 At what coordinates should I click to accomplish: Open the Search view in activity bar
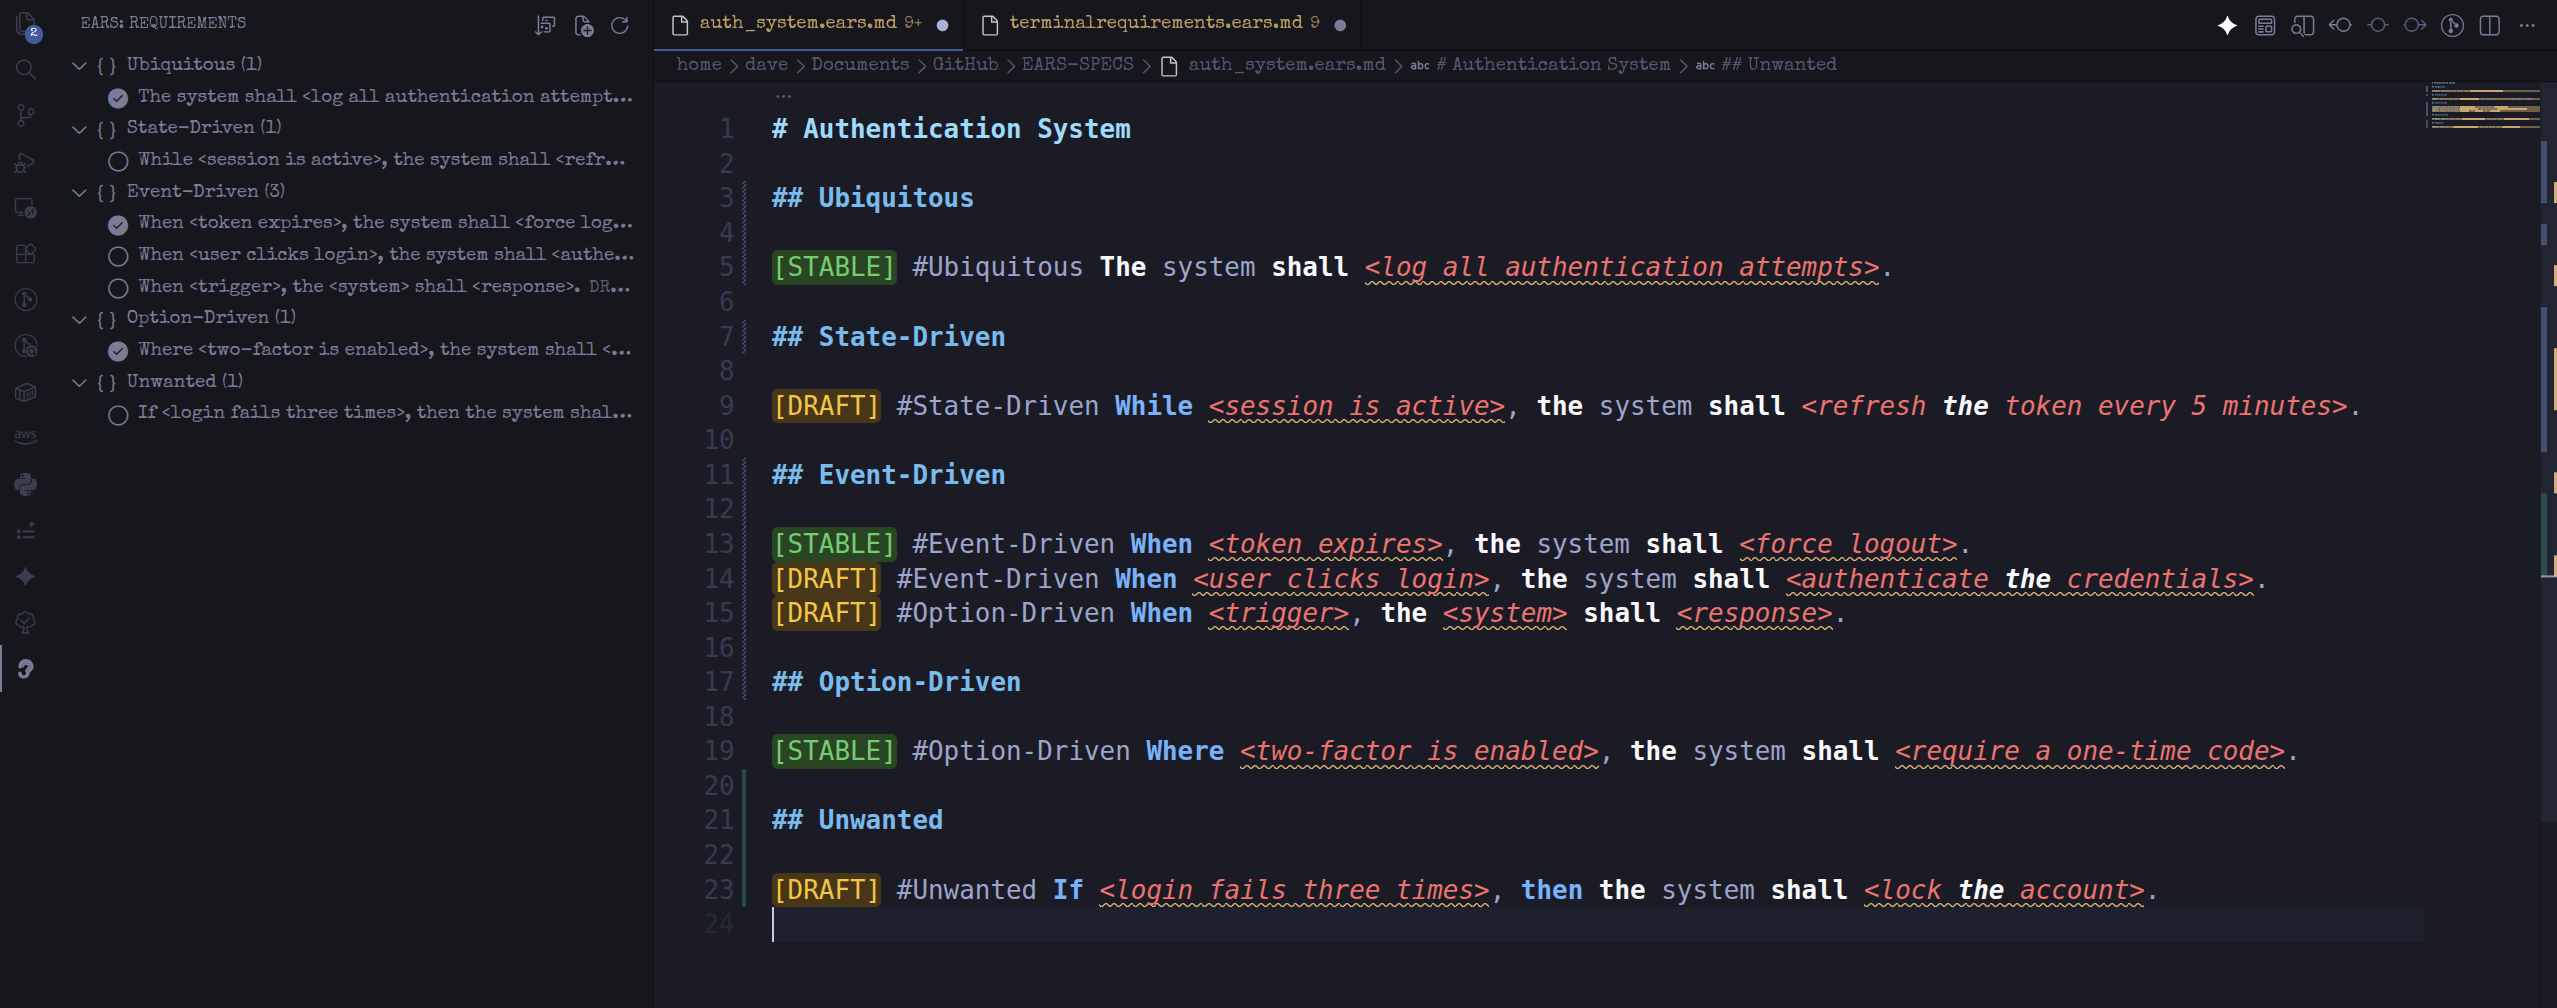(26, 69)
